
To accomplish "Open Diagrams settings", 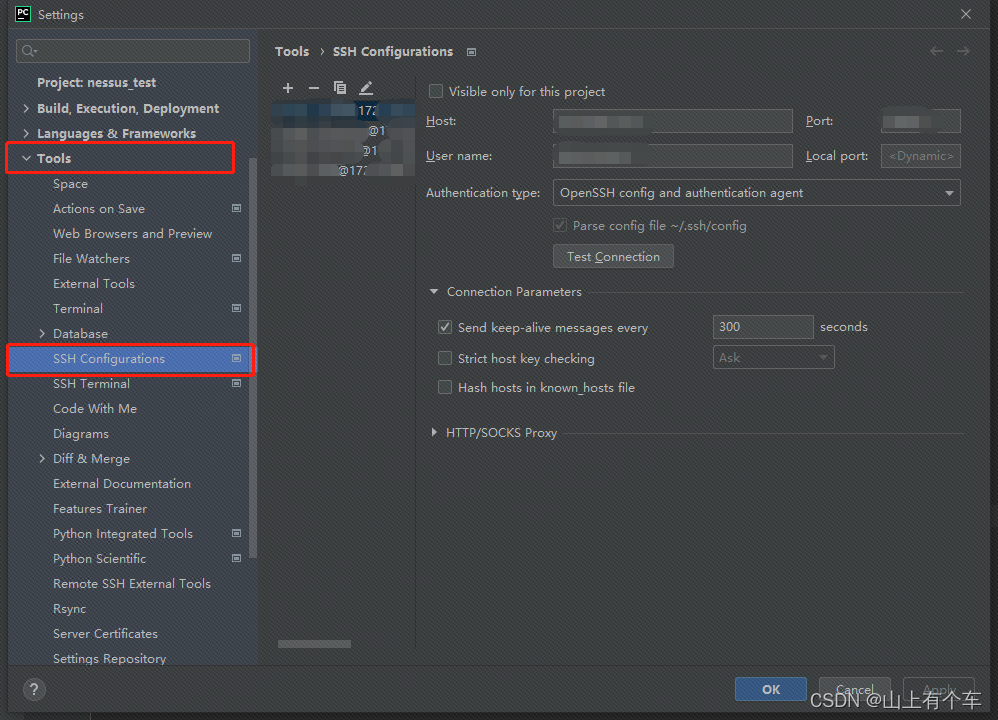I will tap(81, 434).
